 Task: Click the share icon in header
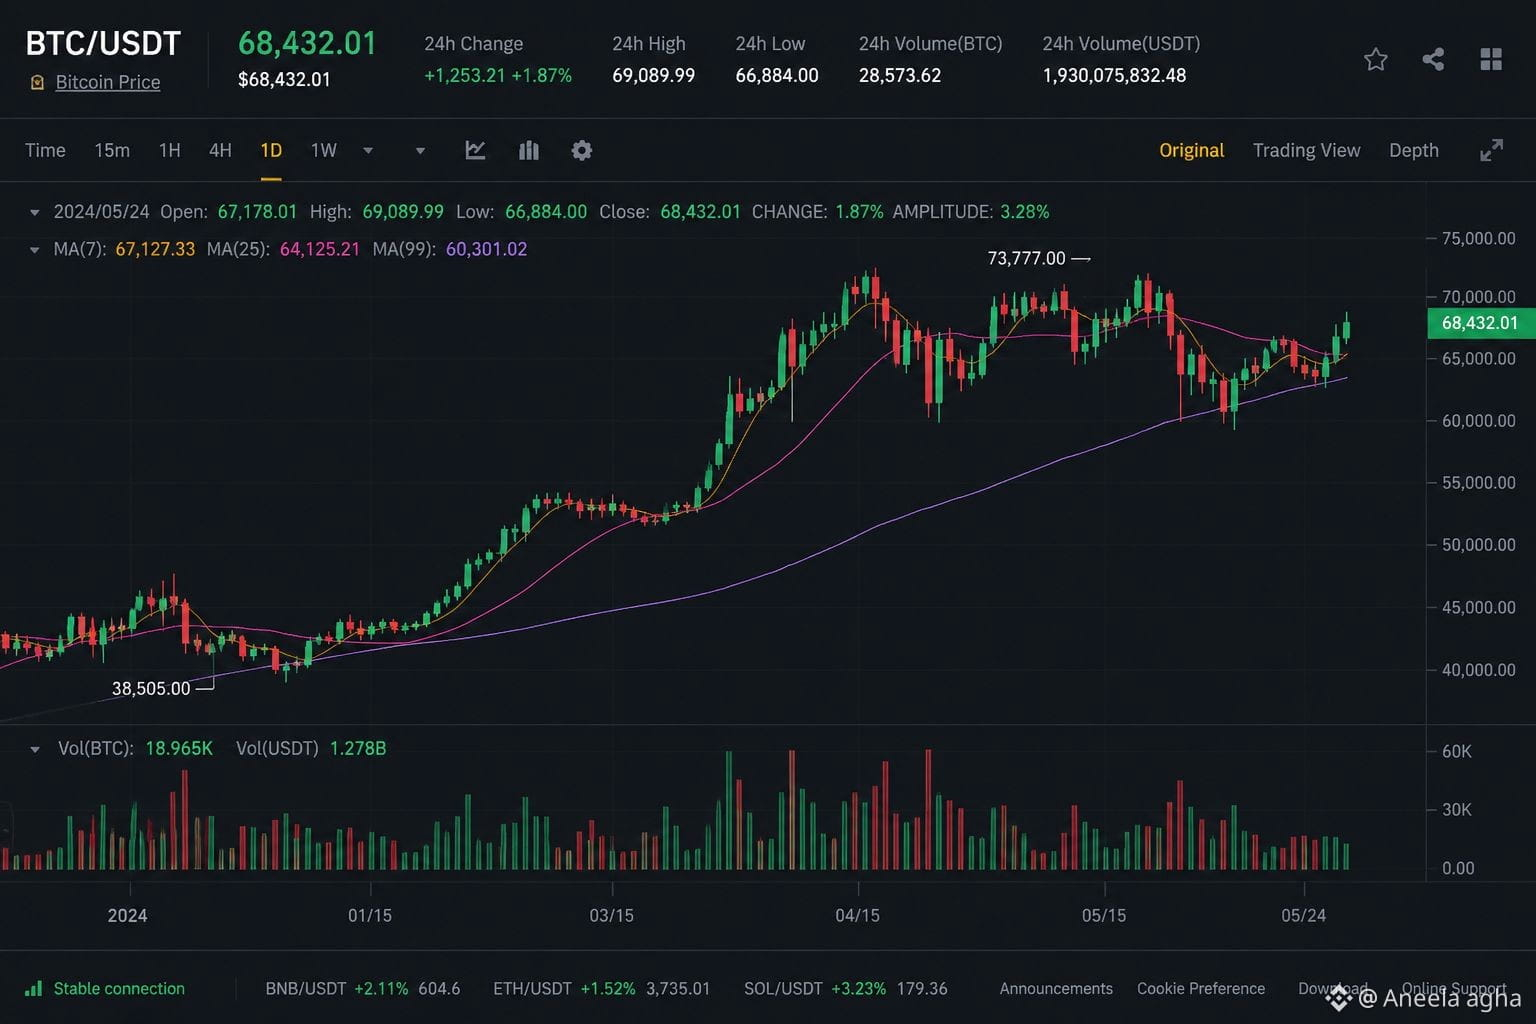point(1433,60)
